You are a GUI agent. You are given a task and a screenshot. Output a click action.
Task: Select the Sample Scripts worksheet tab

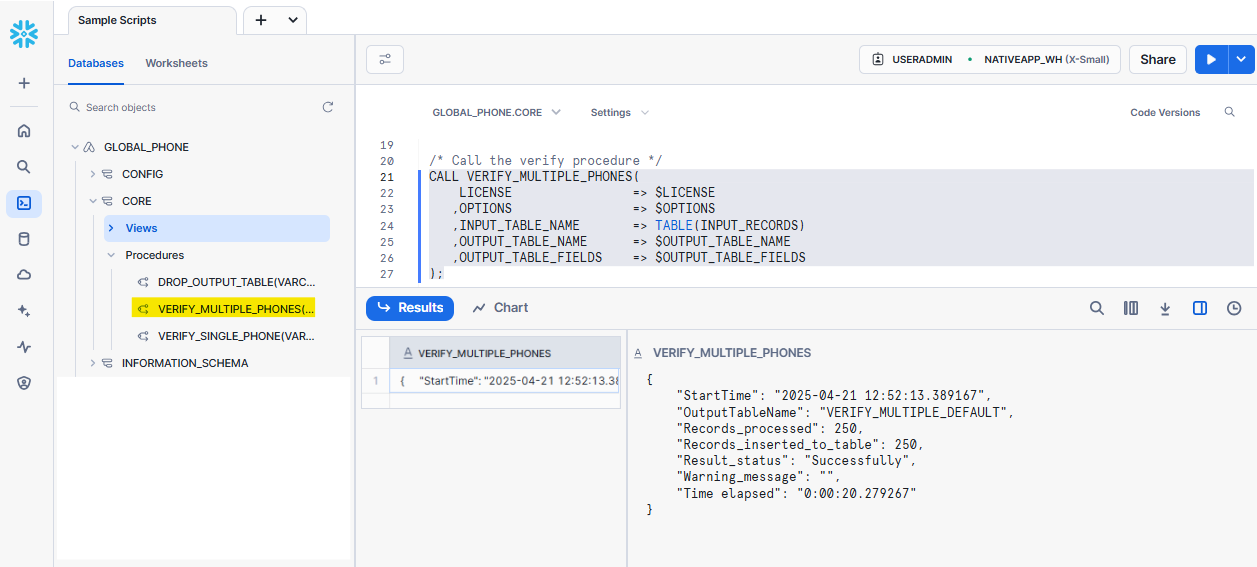coord(153,20)
